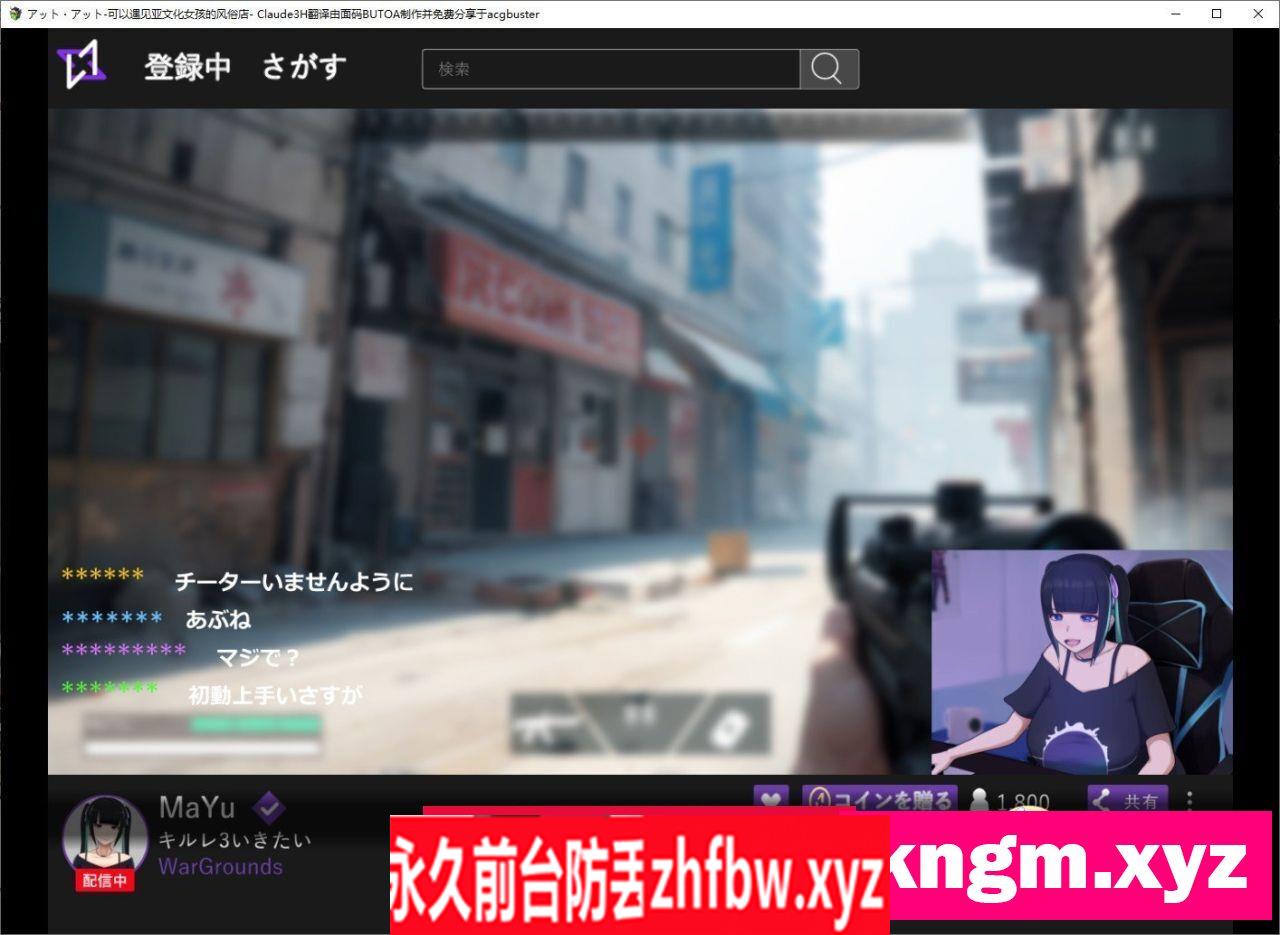Click the 共有 share button
The image size is (1280, 935).
click(x=1127, y=800)
